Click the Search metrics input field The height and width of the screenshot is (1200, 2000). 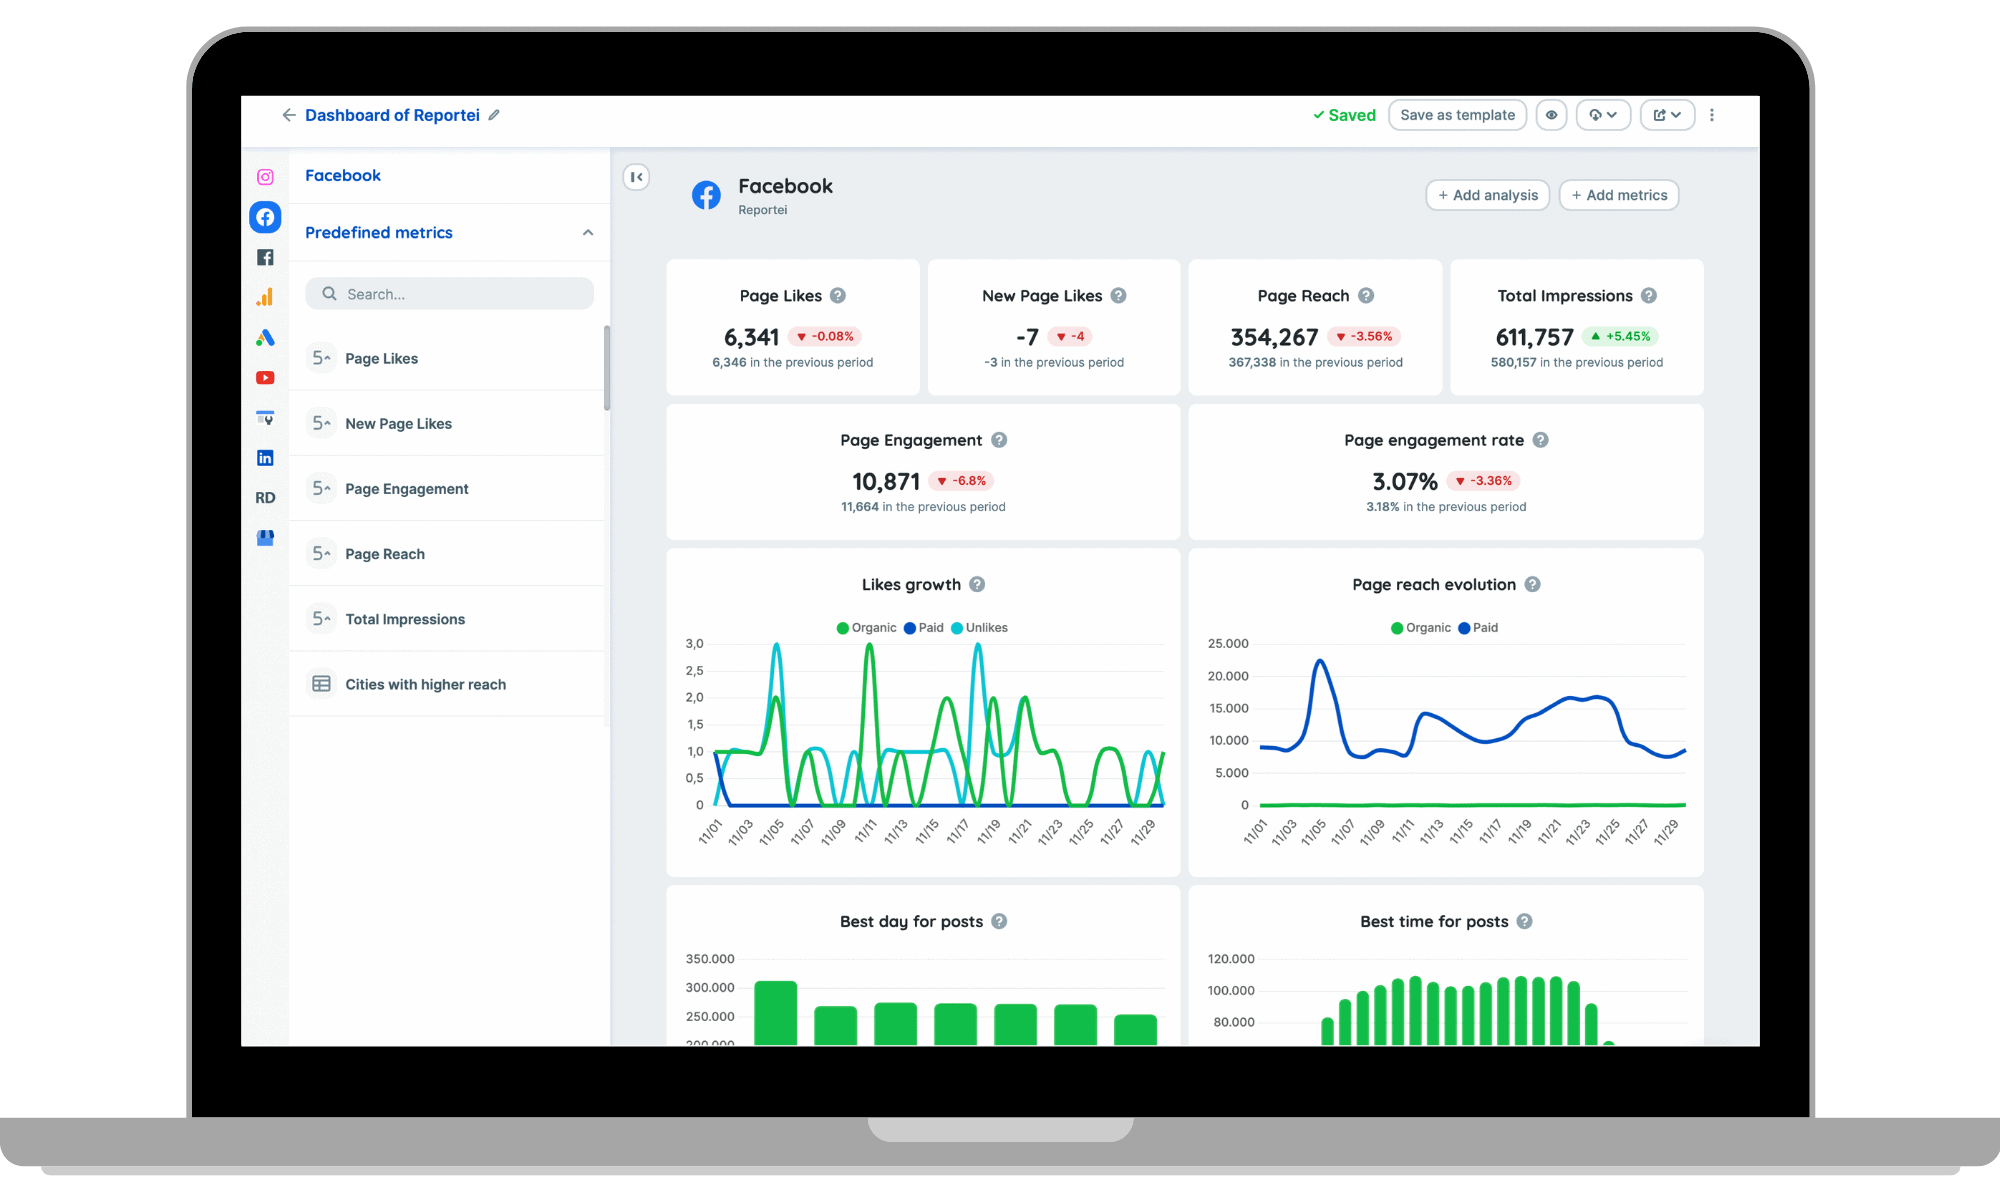tap(449, 294)
